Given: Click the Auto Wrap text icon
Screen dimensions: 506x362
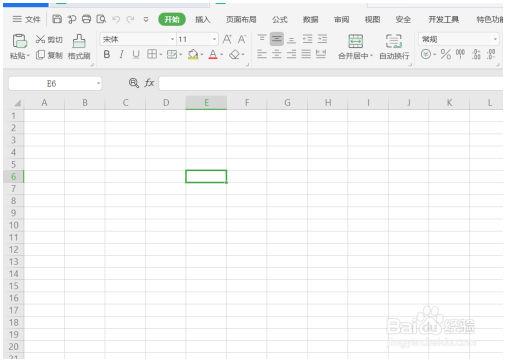Looking at the screenshot, I should tap(394, 41).
